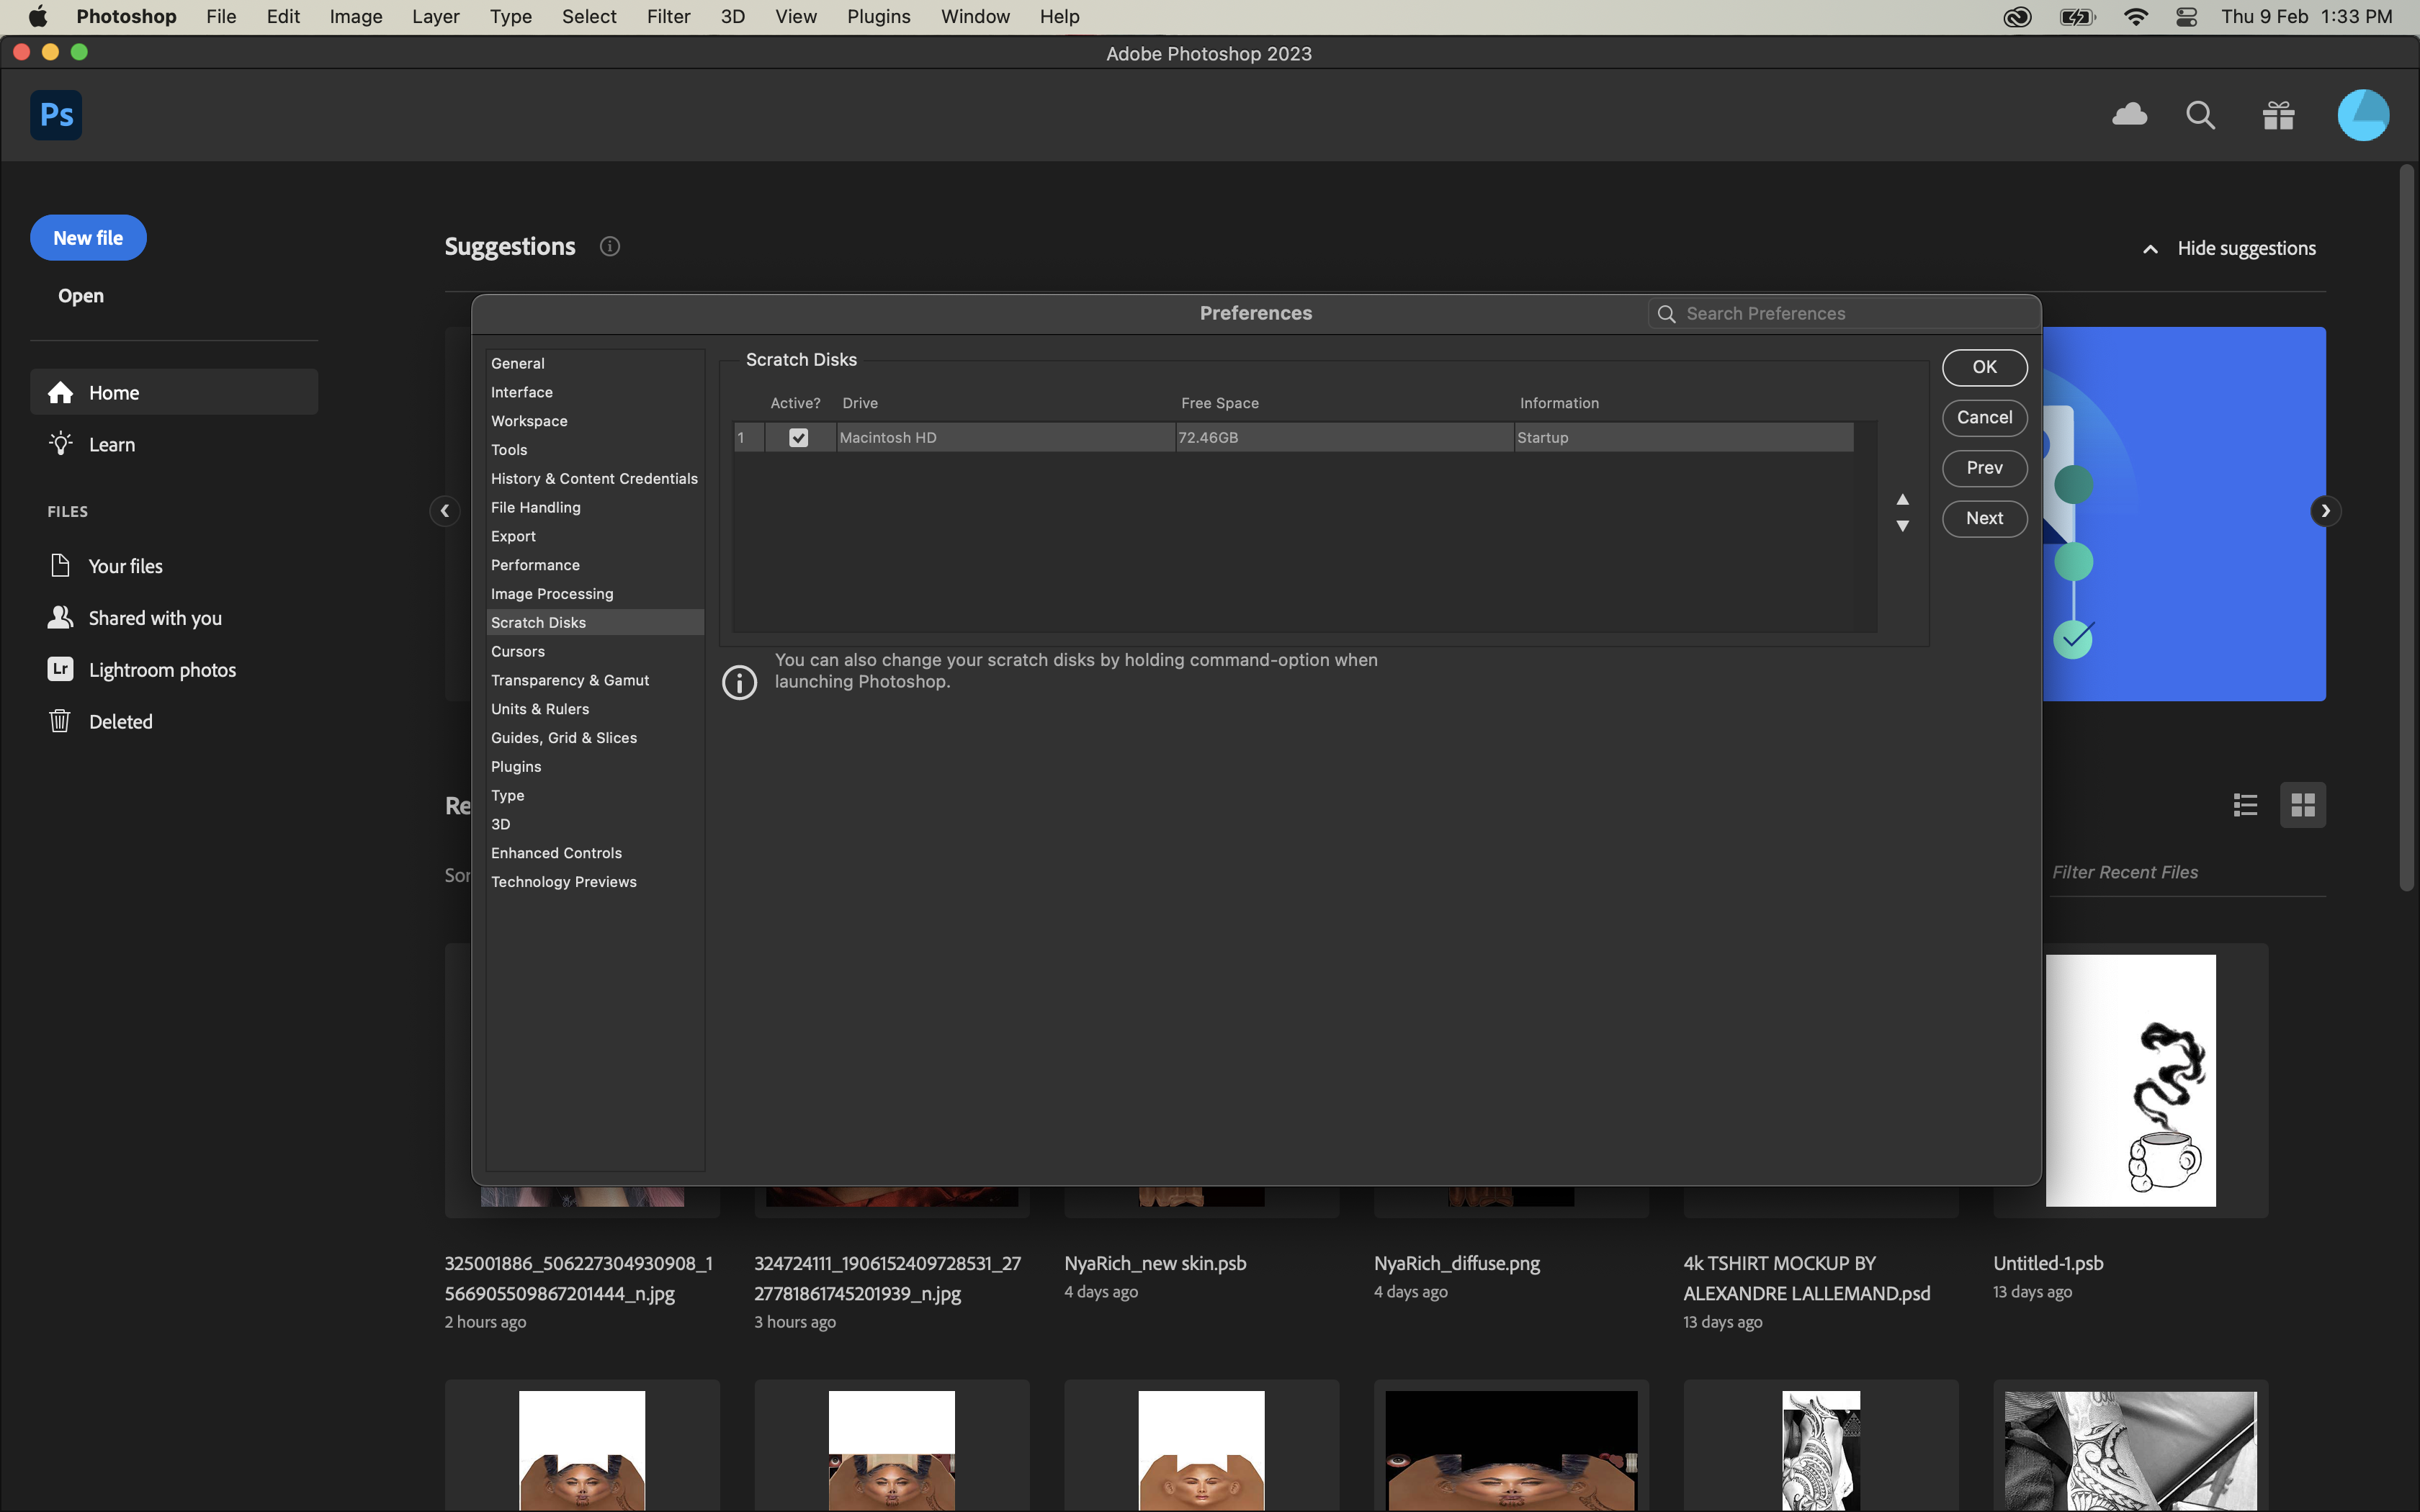Viewport: 2420px width, 1512px height.
Task: Open the Plugins menu
Action: click(x=879, y=16)
